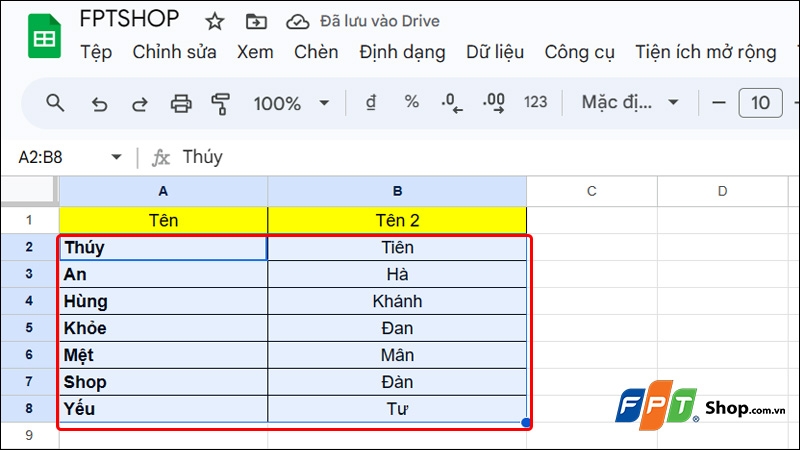Screen dimensions: 800x450
Task: Select row 5 header
Action: pos(29,328)
